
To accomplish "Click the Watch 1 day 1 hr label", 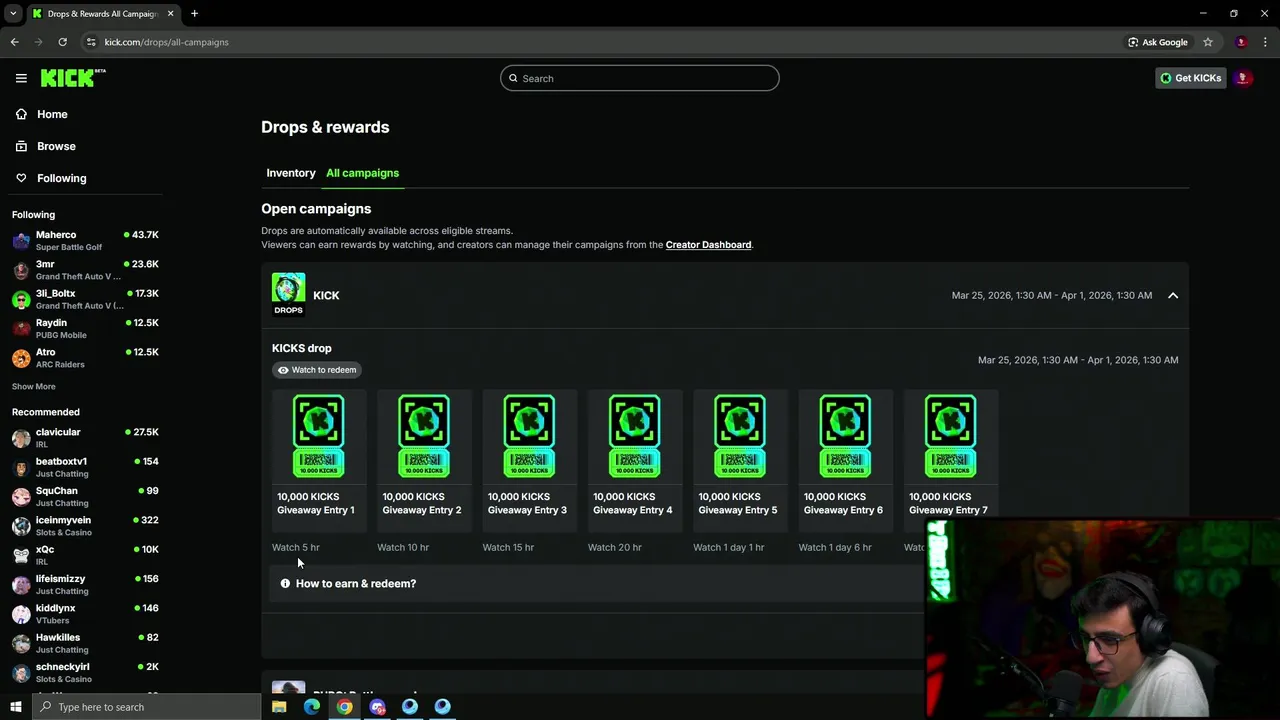I will [729, 547].
